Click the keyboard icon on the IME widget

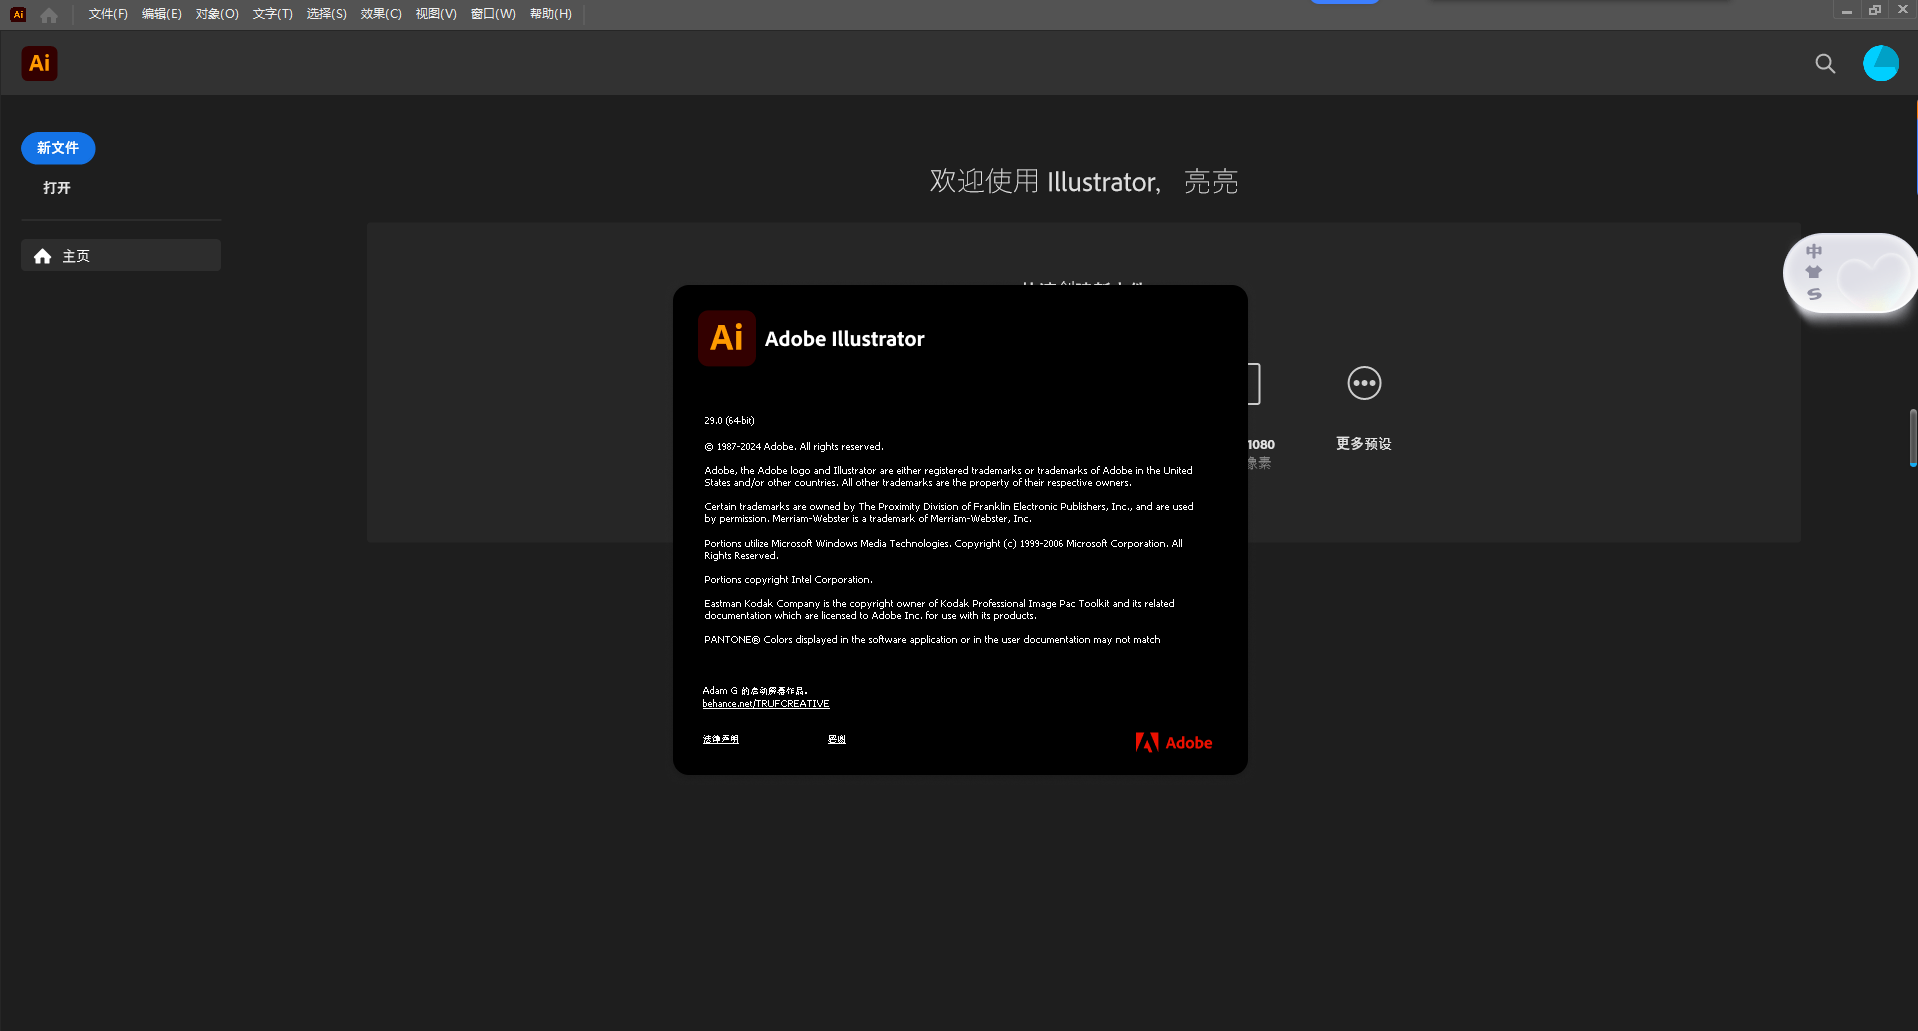pos(1815,272)
